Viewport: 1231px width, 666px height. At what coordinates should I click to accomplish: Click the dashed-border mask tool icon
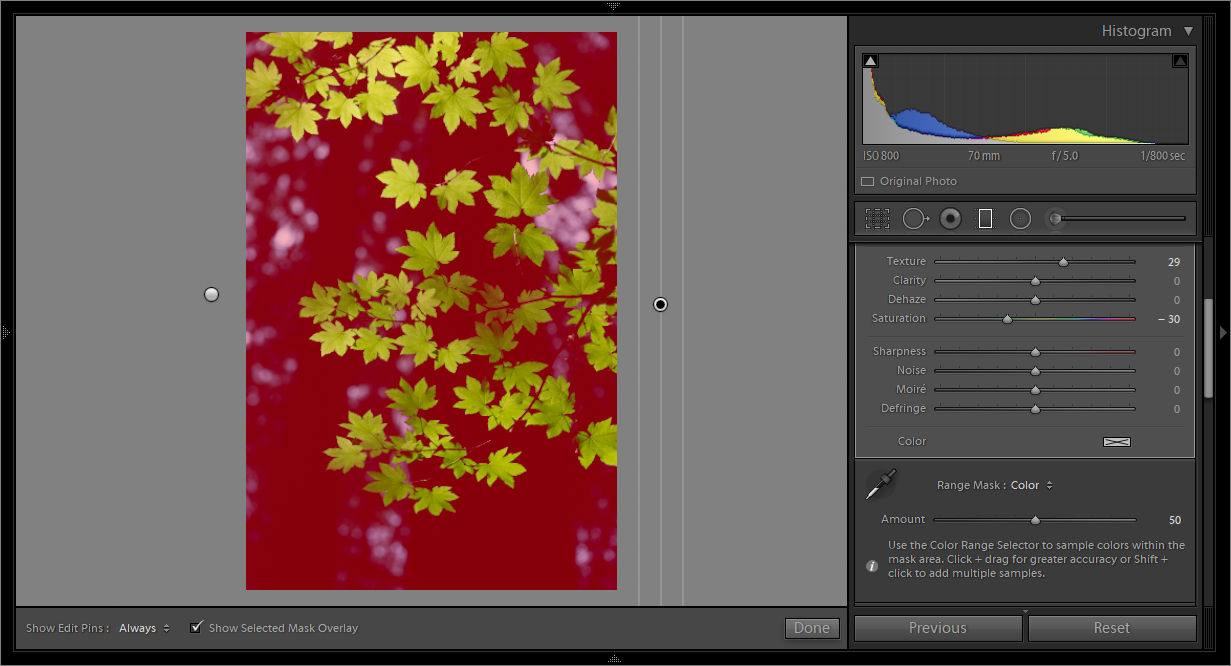click(x=877, y=218)
